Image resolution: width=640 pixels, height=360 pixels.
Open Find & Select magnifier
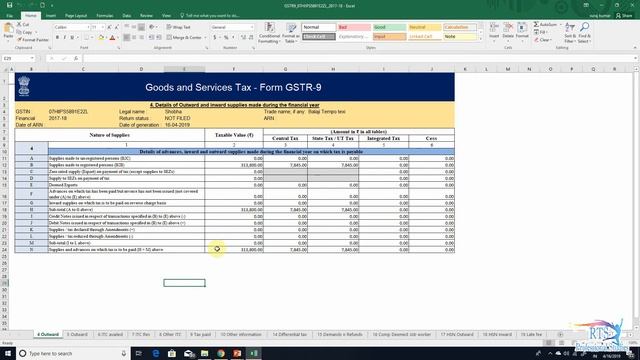[x=584, y=33]
